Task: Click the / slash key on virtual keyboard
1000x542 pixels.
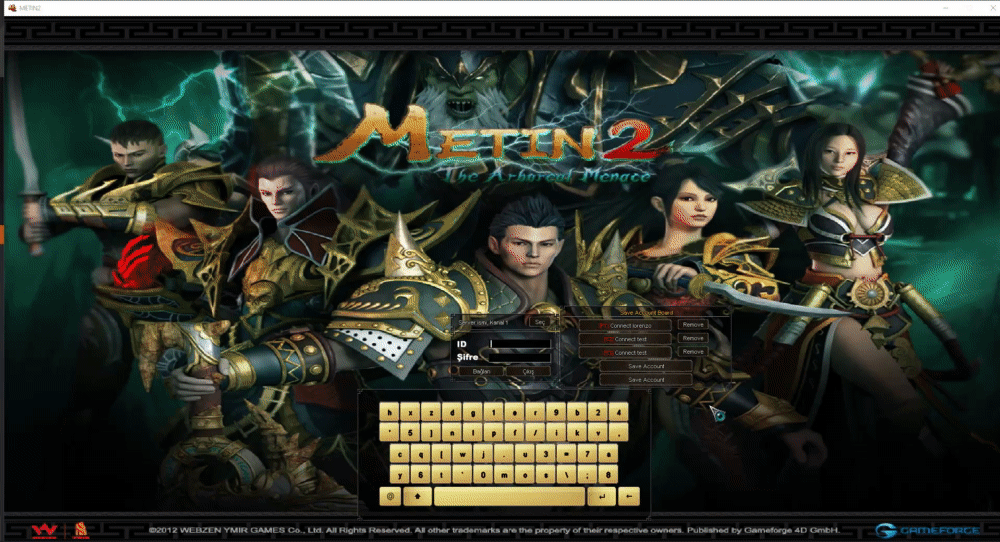Action: coord(536,432)
